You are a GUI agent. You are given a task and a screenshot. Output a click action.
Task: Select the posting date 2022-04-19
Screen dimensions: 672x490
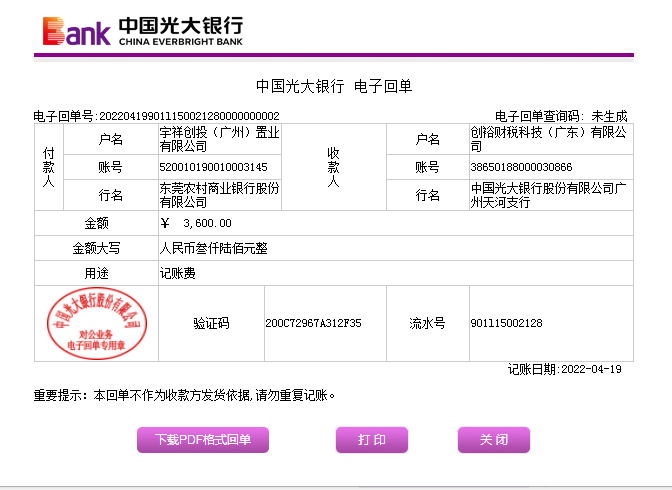591,369
